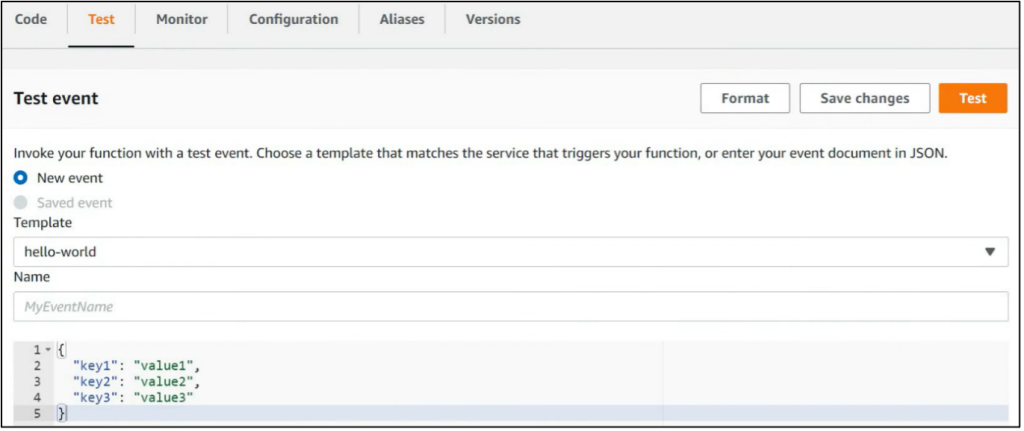
Task: Open the Monitor tab
Action: click(182, 19)
